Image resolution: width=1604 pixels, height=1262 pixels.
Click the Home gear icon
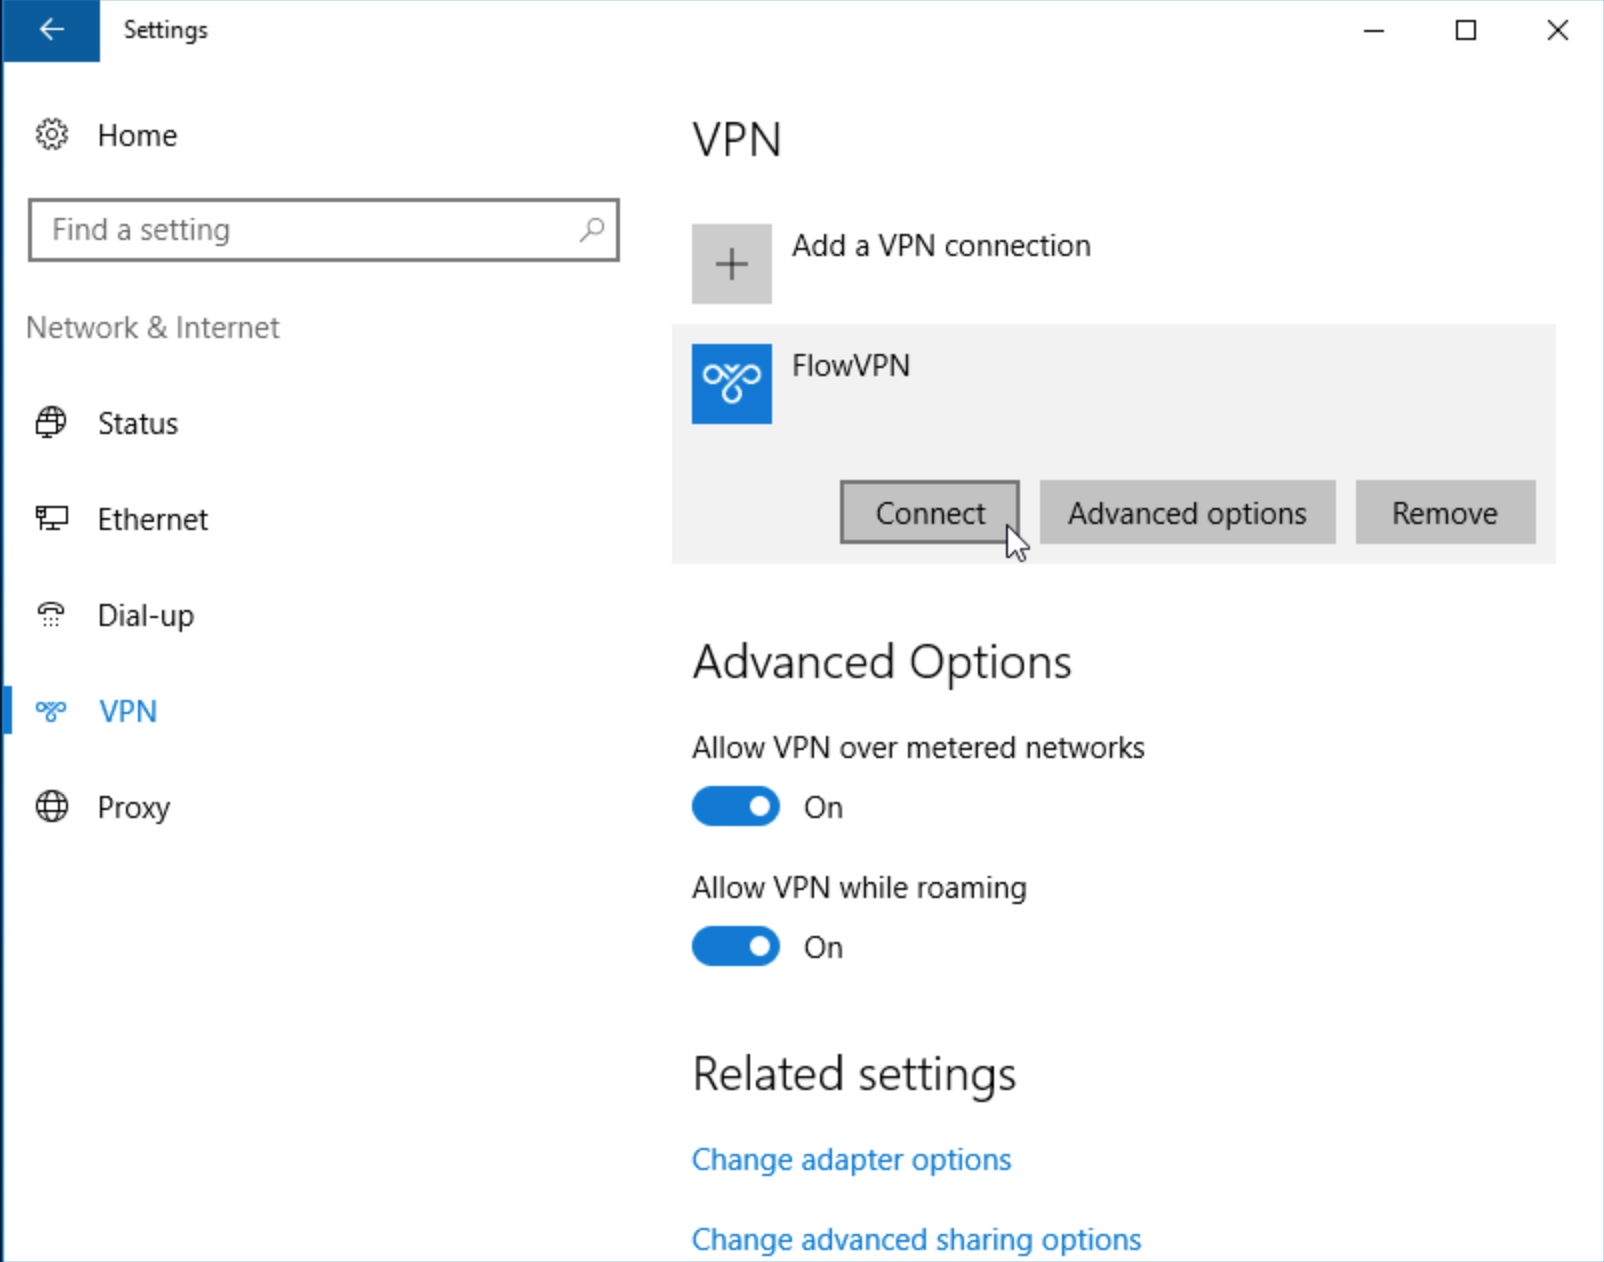coord(52,135)
